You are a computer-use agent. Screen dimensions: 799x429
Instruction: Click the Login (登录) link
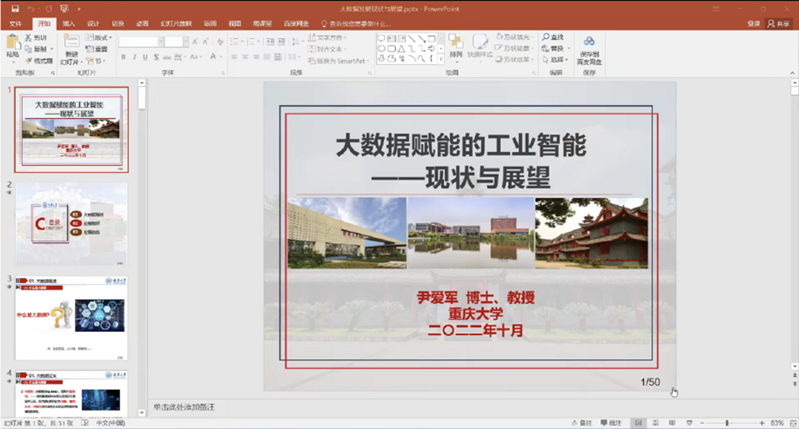(x=753, y=22)
